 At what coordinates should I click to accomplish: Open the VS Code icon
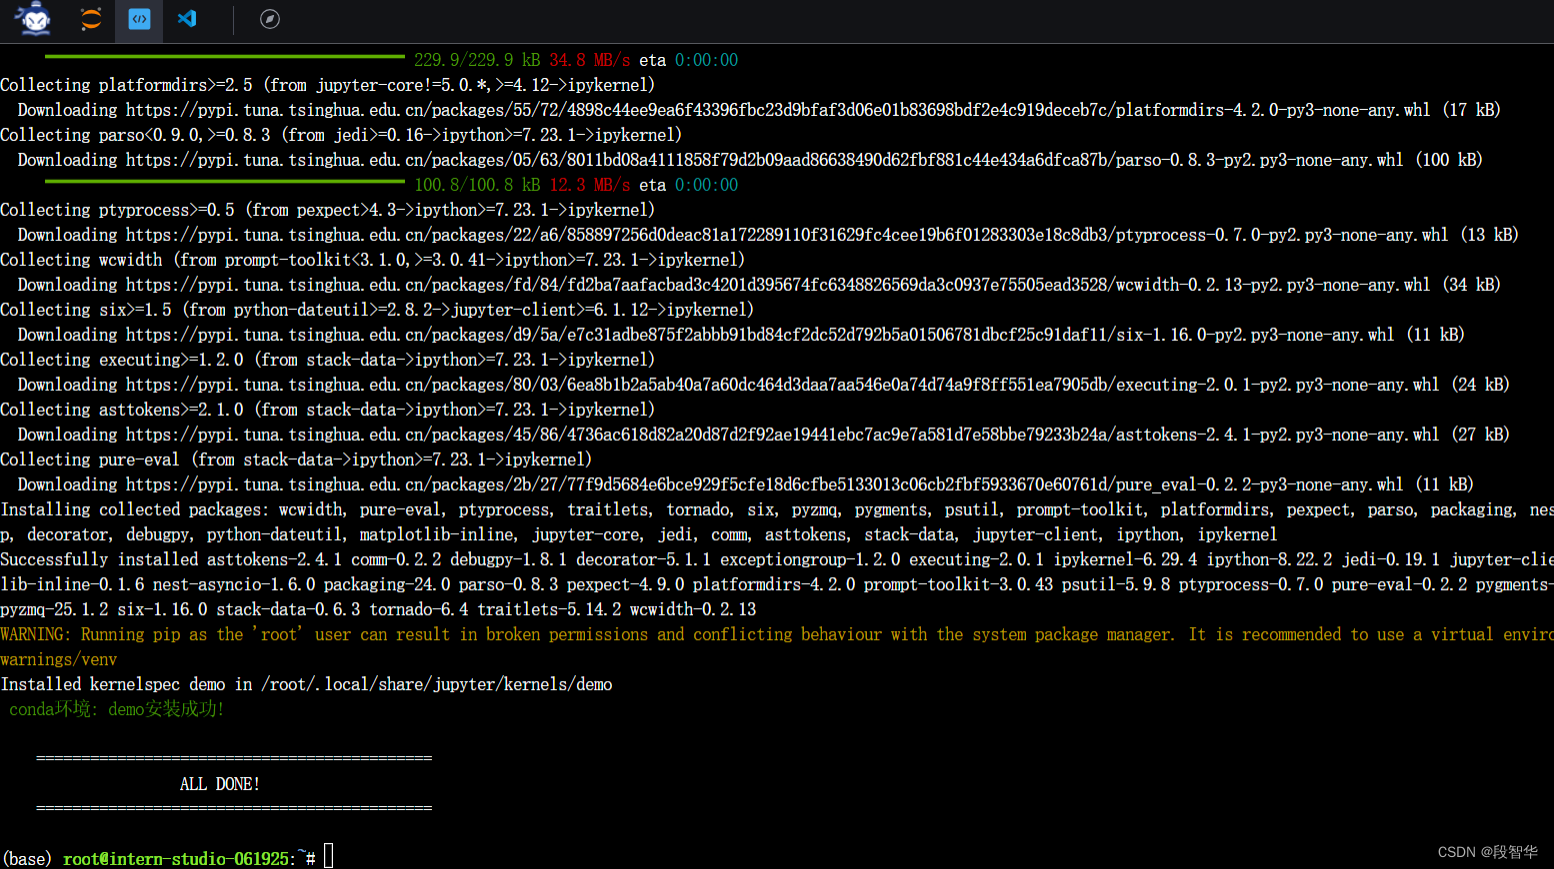[187, 19]
